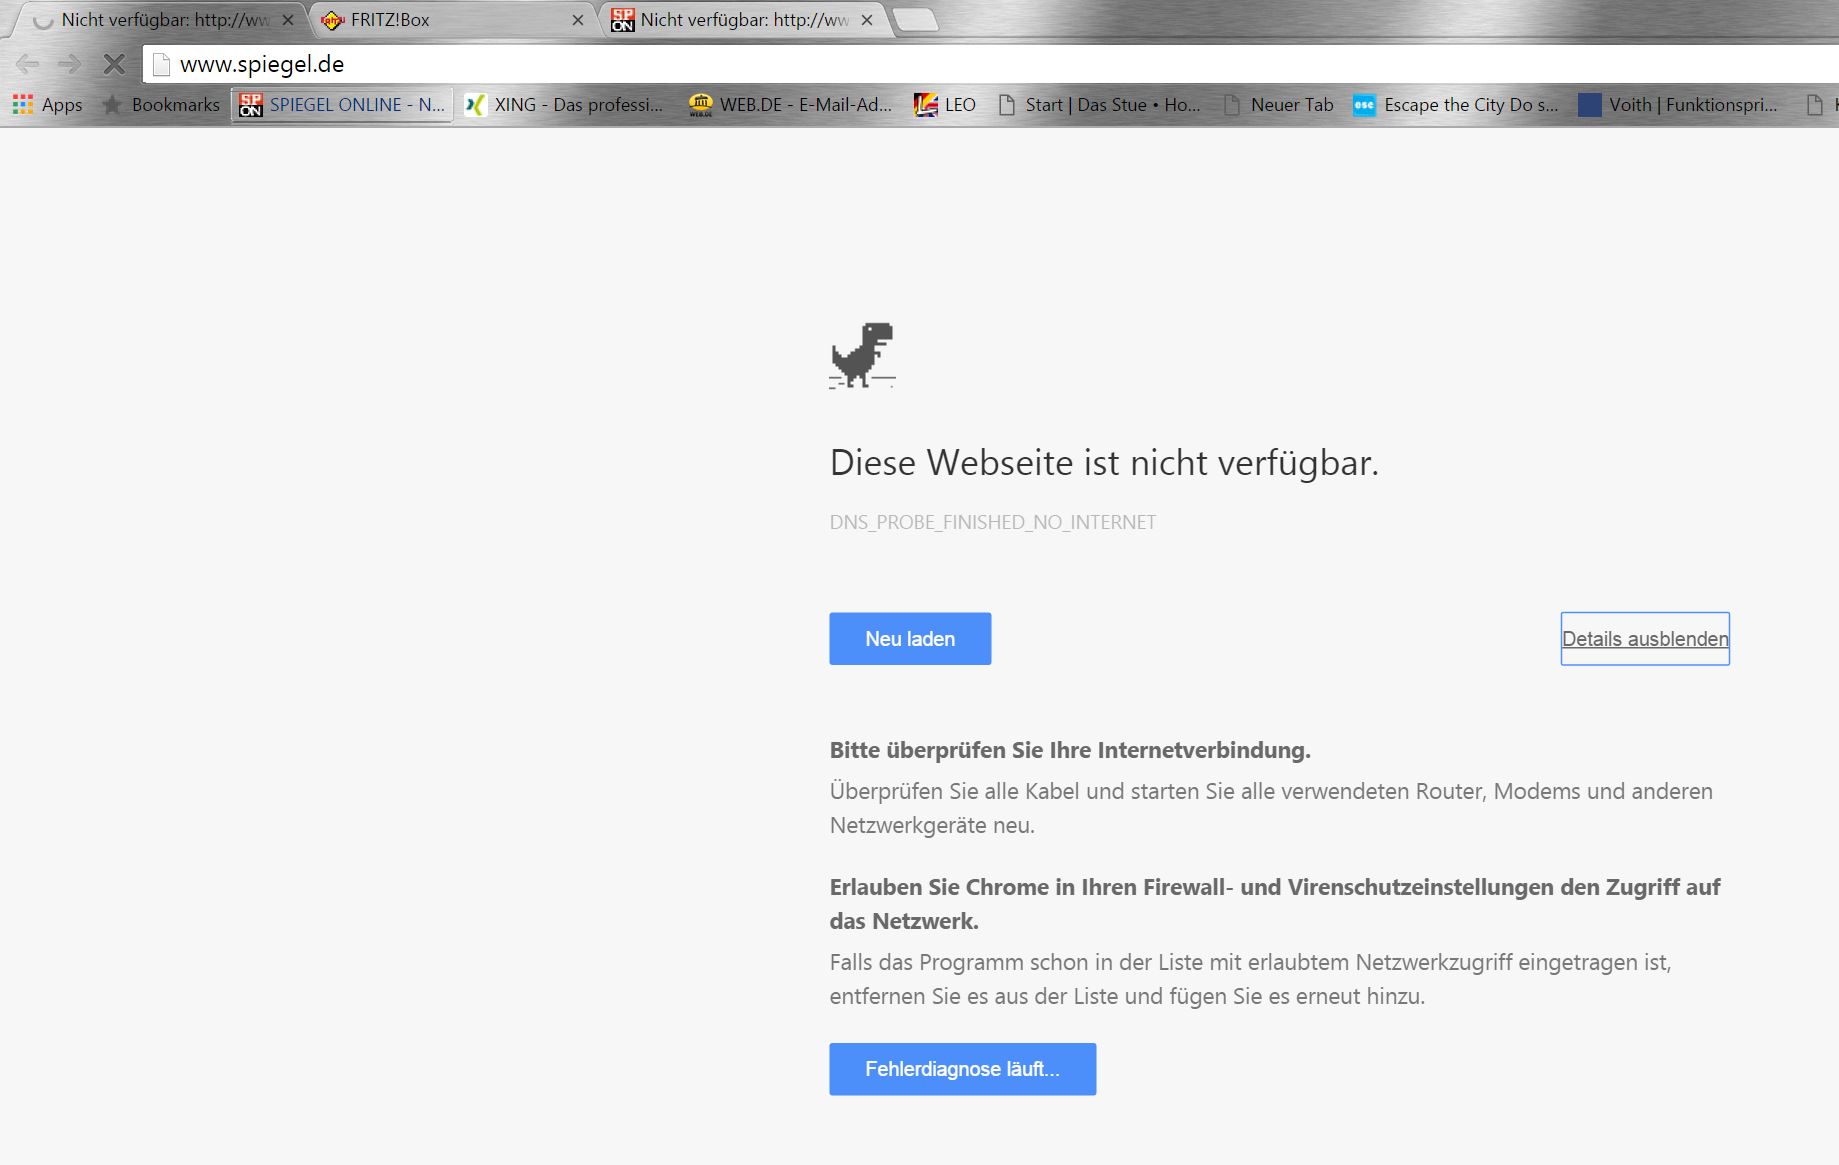Open the Neuer Tab bookmark
The width and height of the screenshot is (1839, 1165).
(1278, 104)
